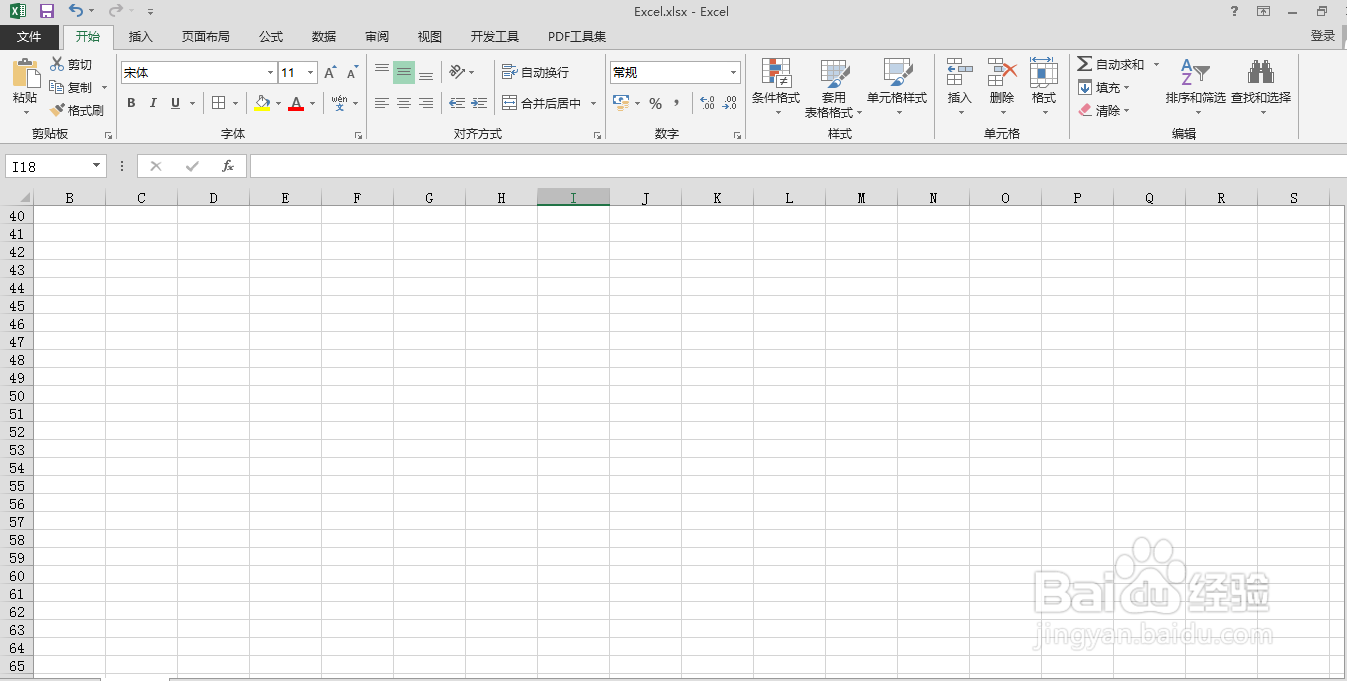Viewport: 1347px width, 681px height.
Task: Undo the last action
Action: pyautogui.click(x=76, y=11)
